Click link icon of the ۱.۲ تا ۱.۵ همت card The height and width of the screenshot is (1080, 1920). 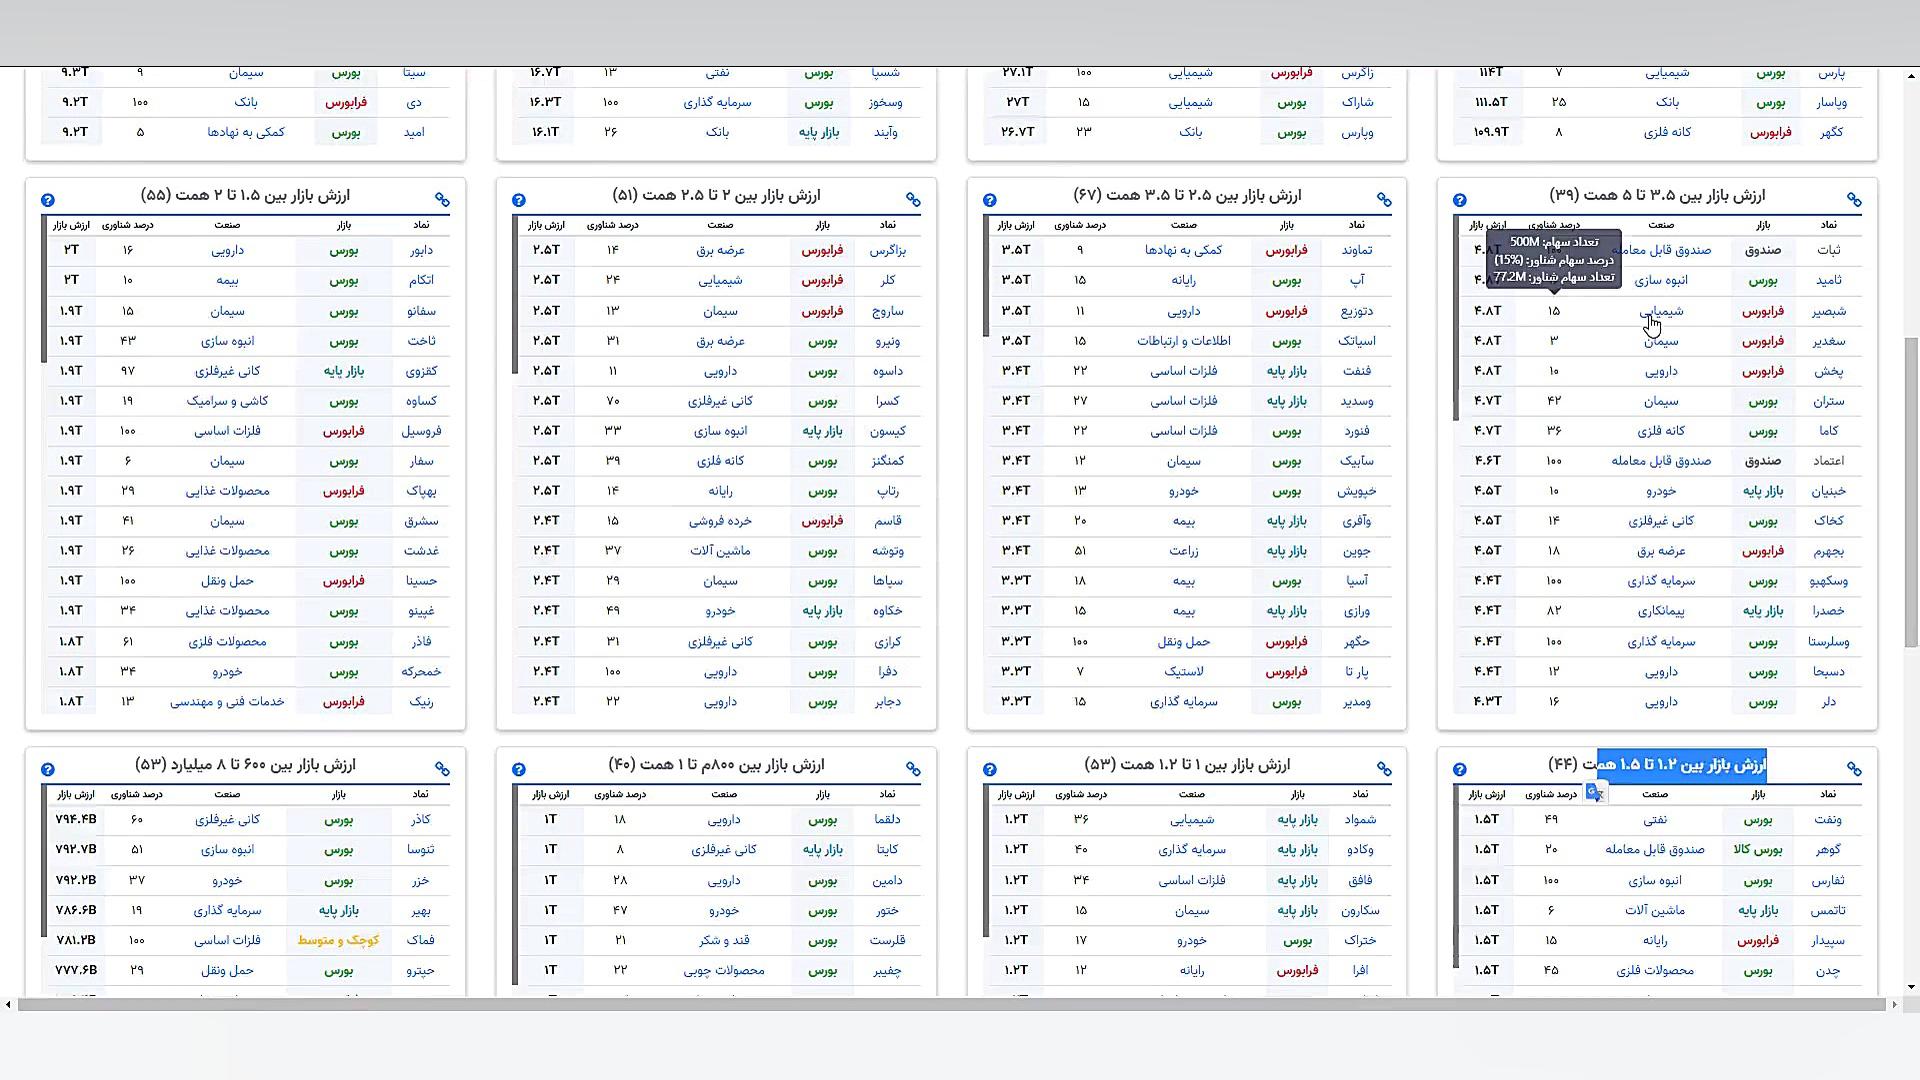(1854, 769)
